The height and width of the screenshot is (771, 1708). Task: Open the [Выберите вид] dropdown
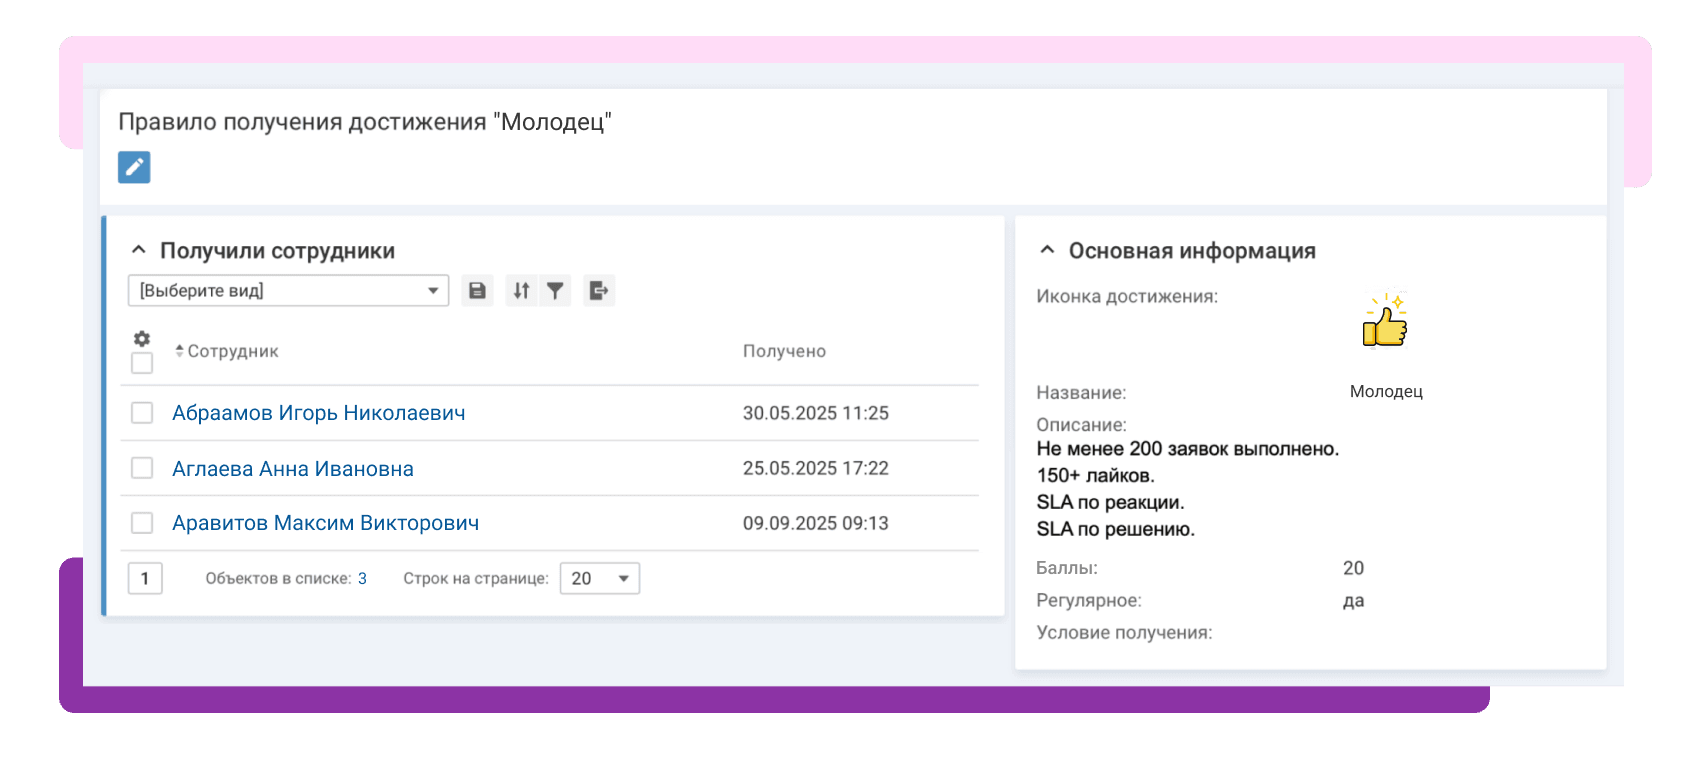288,291
